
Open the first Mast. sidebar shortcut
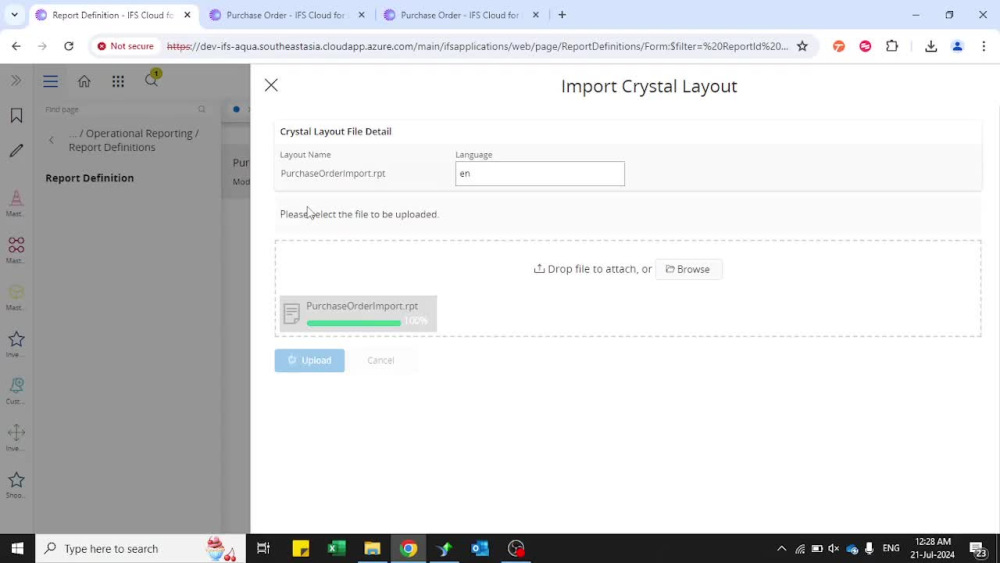(16, 203)
